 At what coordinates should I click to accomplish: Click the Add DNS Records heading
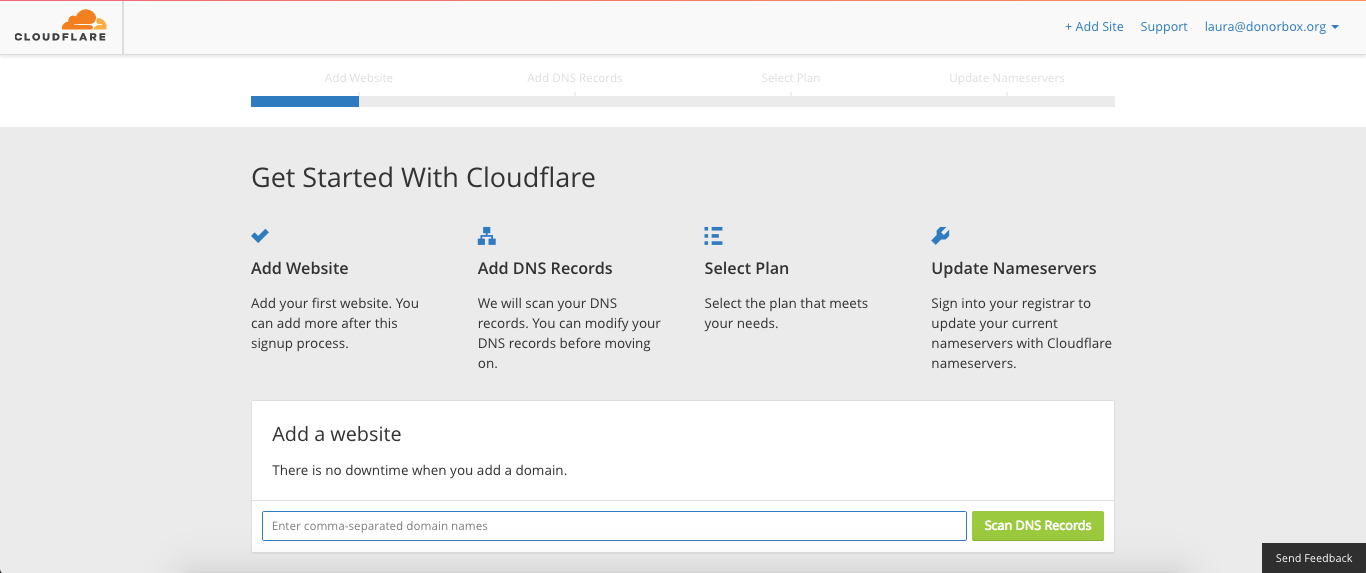pyautogui.click(x=545, y=268)
